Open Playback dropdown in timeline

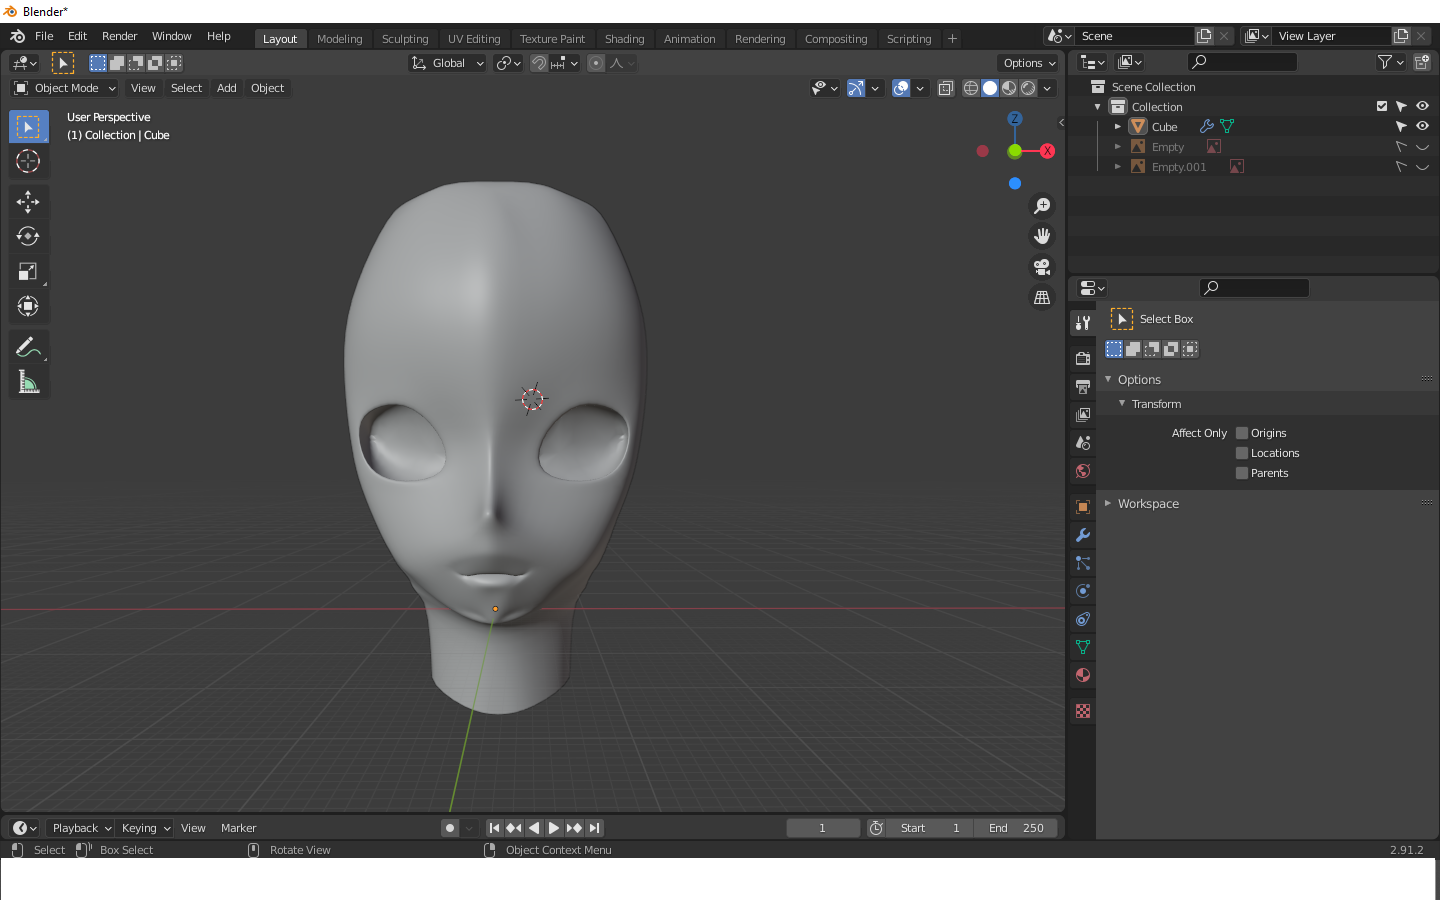point(81,828)
